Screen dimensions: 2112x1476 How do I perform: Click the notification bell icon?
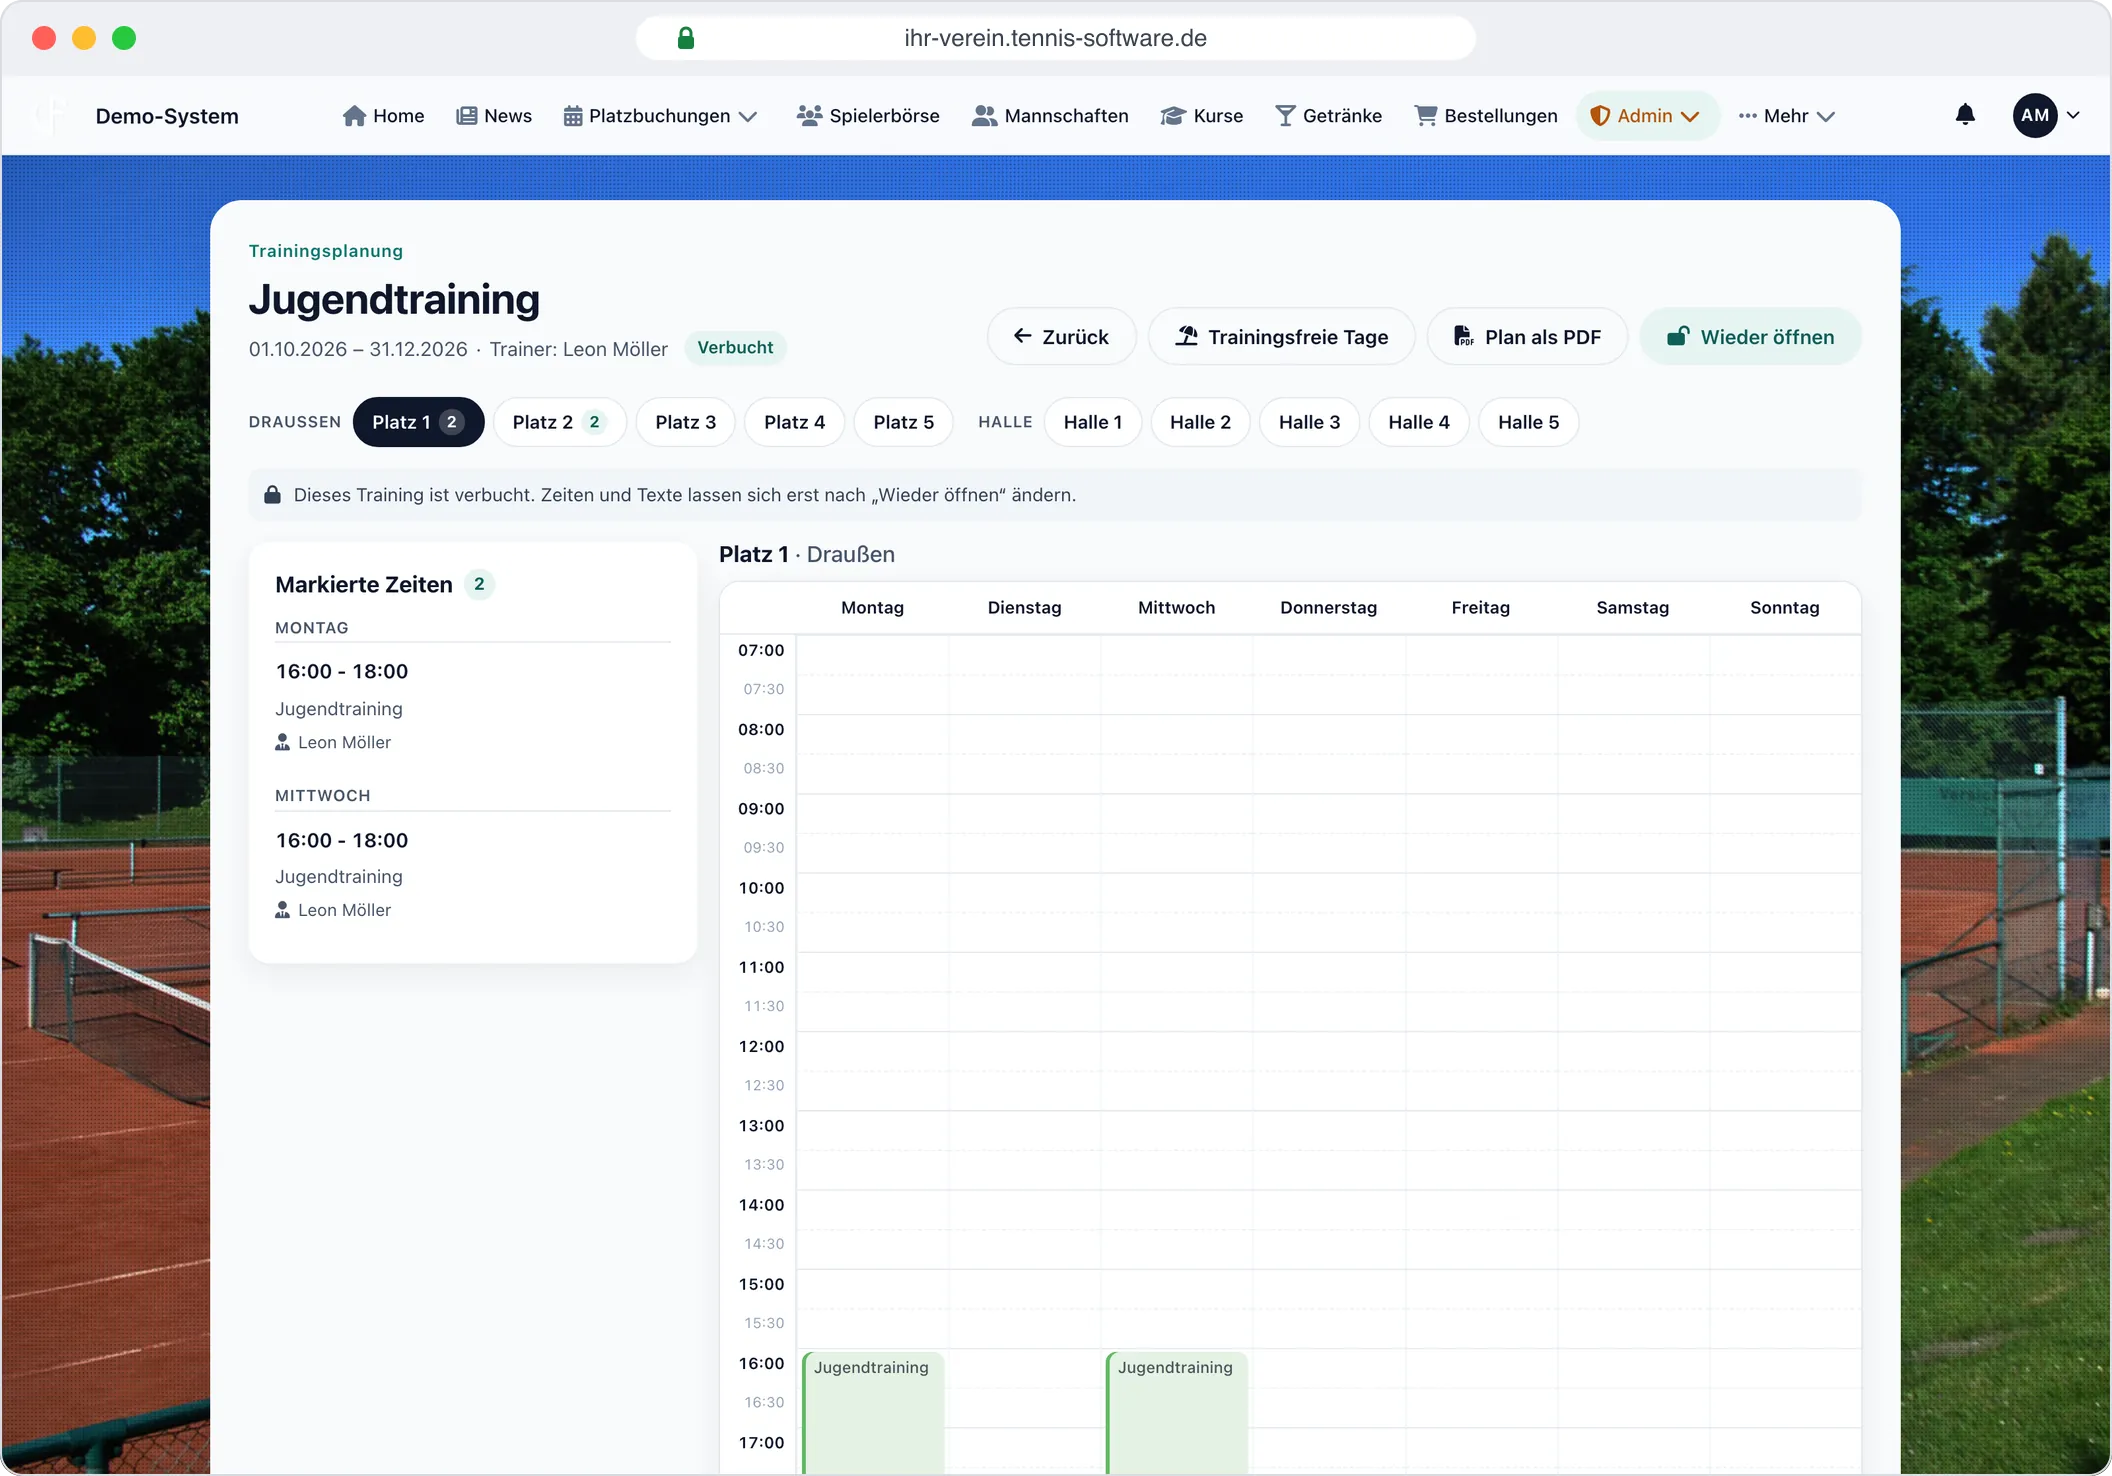click(x=1965, y=115)
